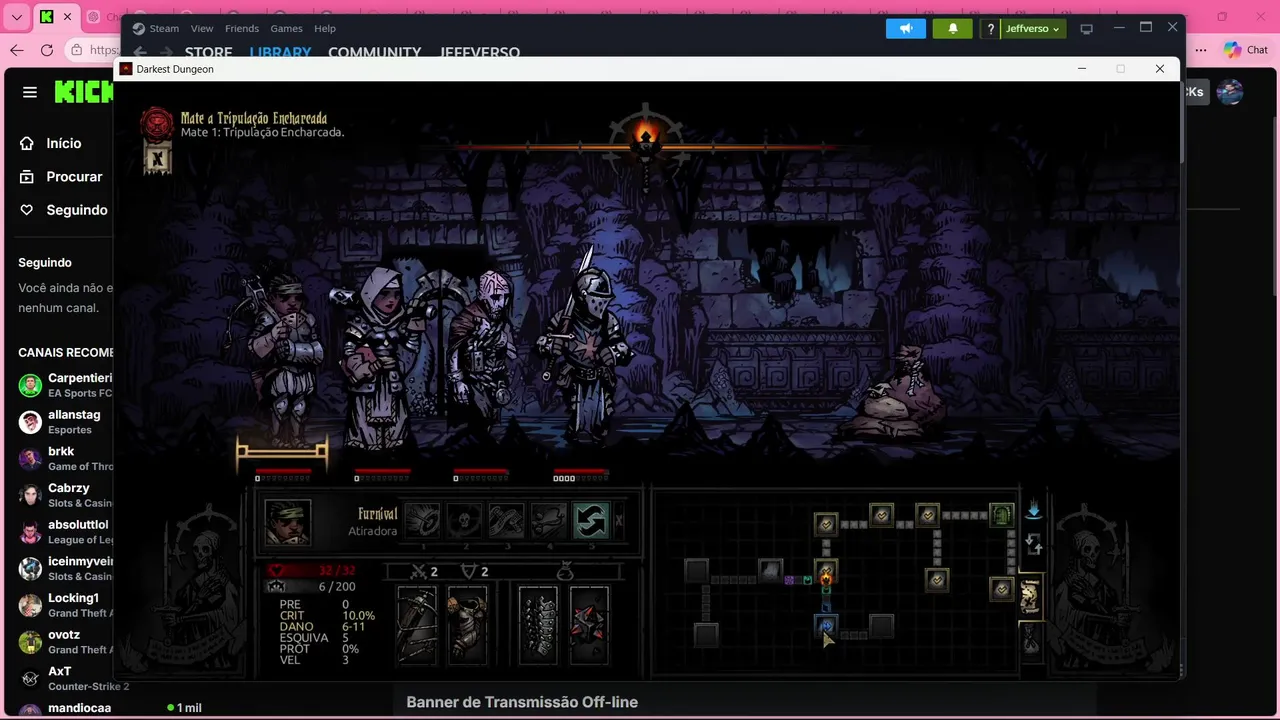Go to Steam LIBRARY tab

280,52
